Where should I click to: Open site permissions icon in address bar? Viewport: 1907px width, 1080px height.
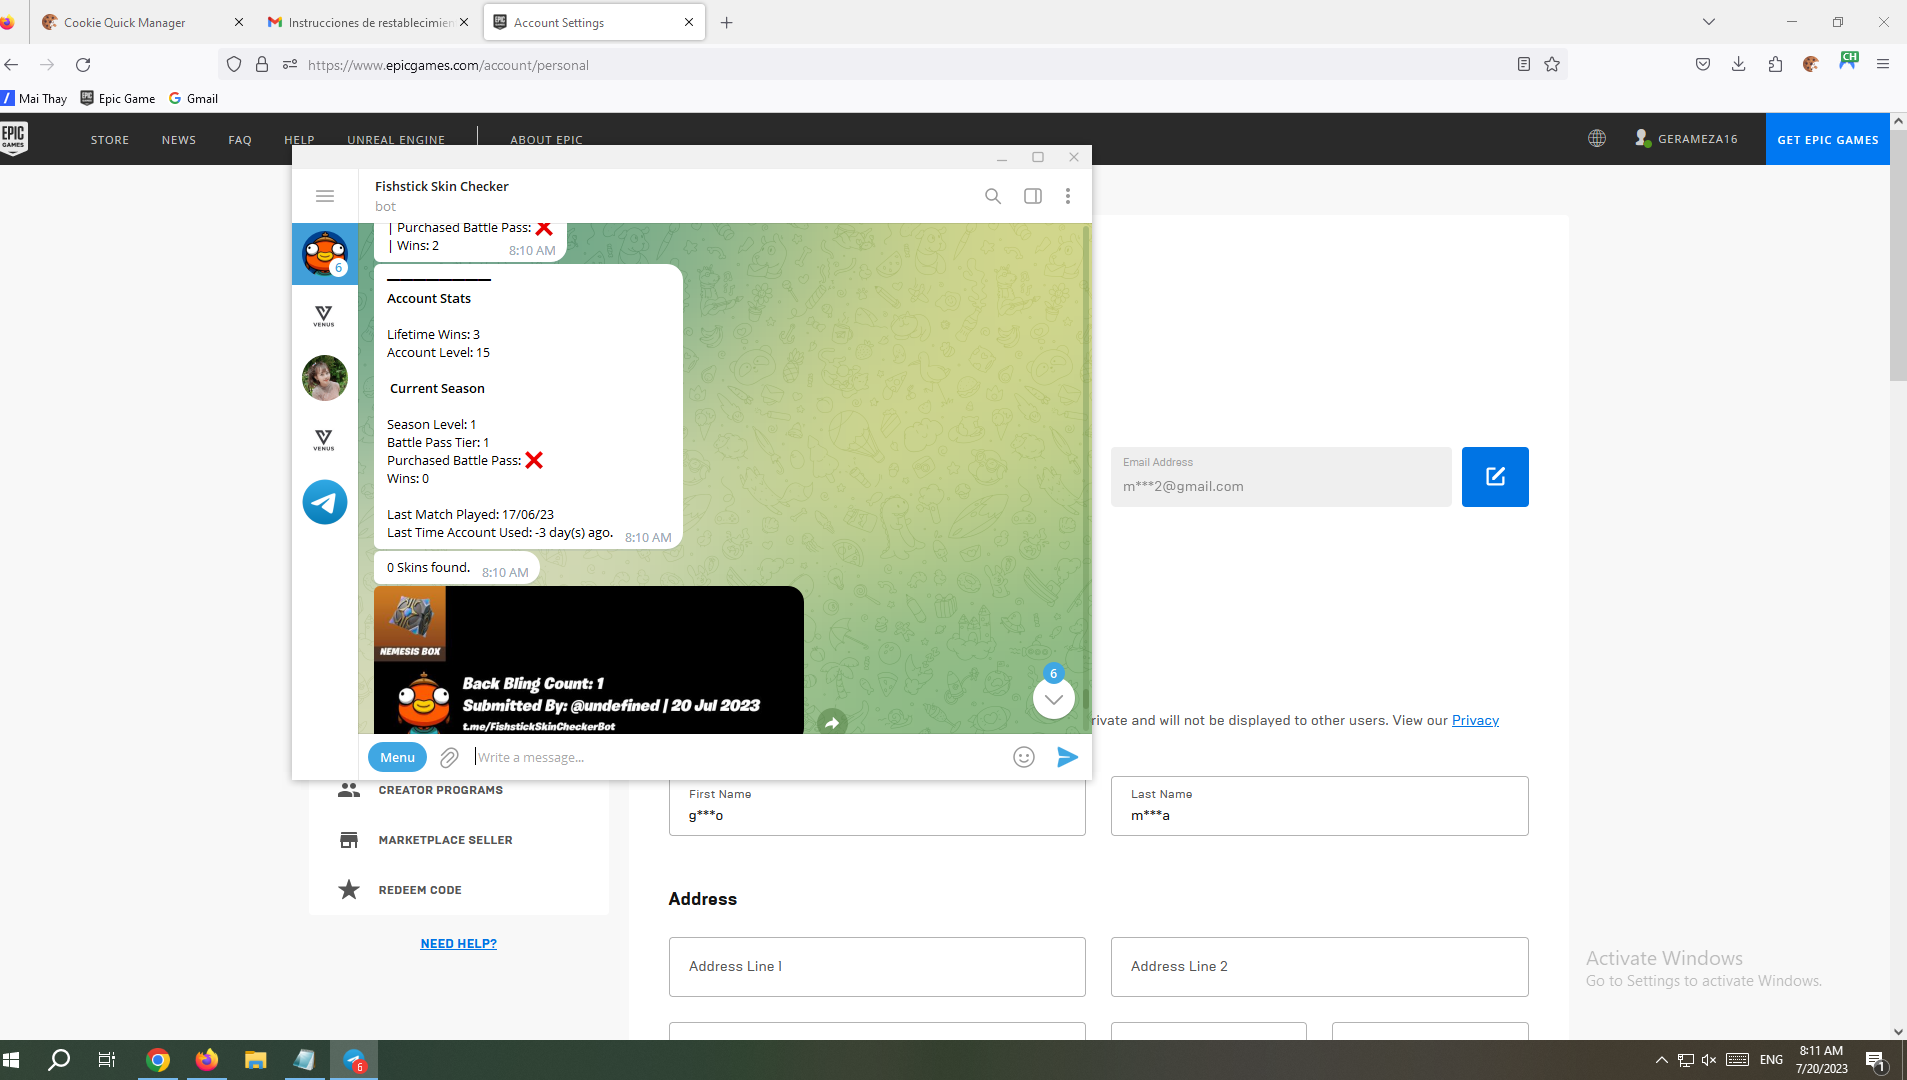[x=290, y=64]
